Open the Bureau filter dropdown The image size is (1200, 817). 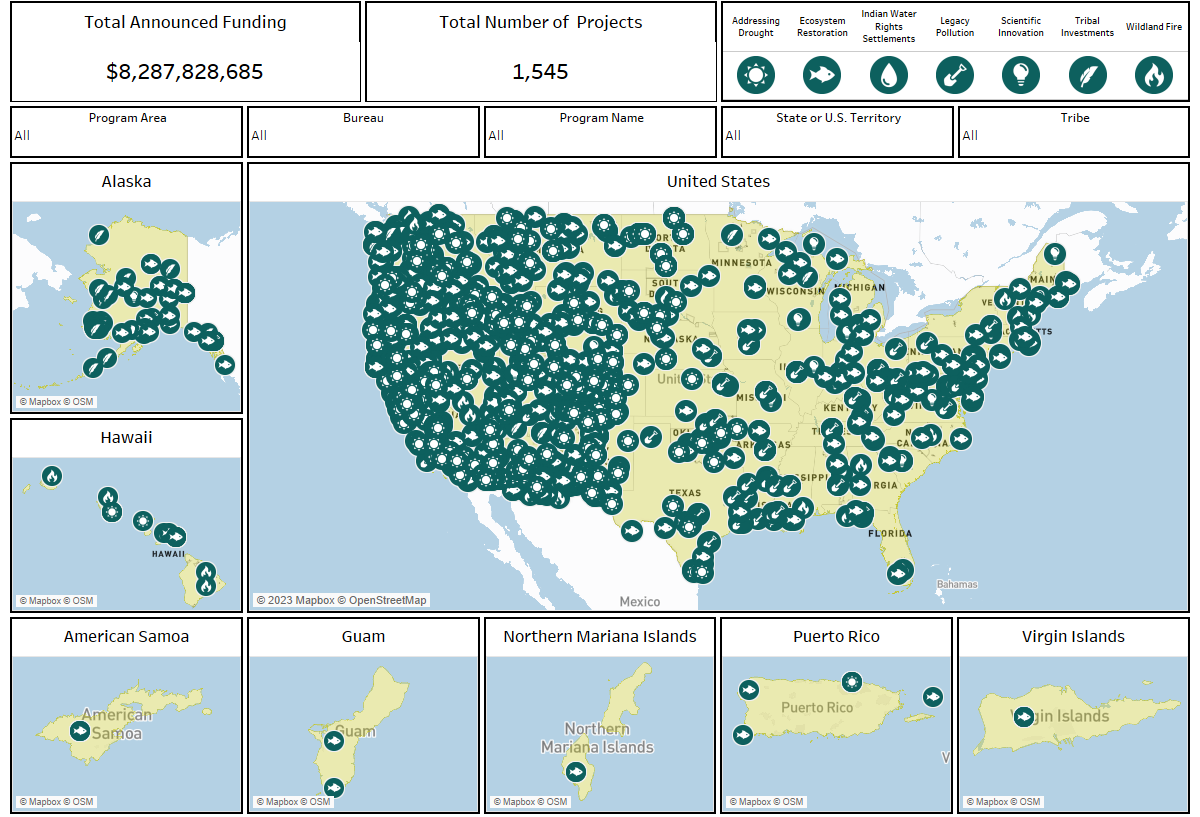[363, 135]
